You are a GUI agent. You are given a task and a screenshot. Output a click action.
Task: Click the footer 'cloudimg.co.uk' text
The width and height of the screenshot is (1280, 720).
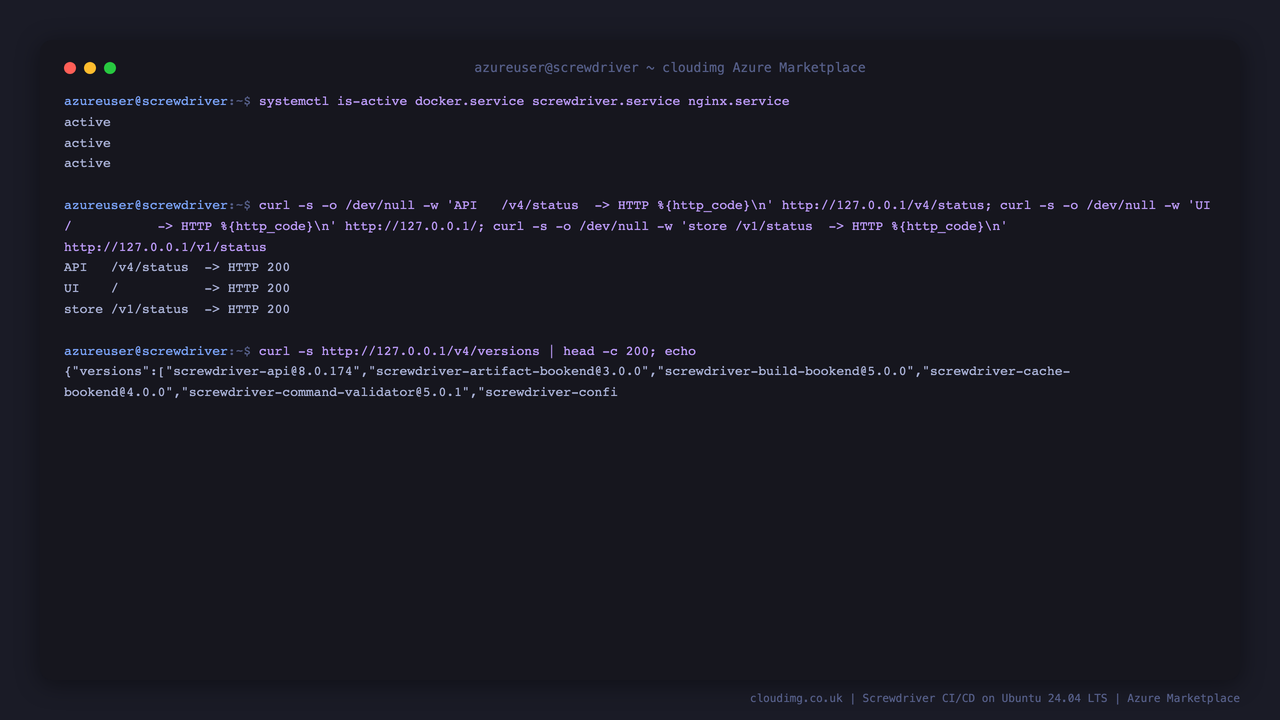tap(796, 698)
